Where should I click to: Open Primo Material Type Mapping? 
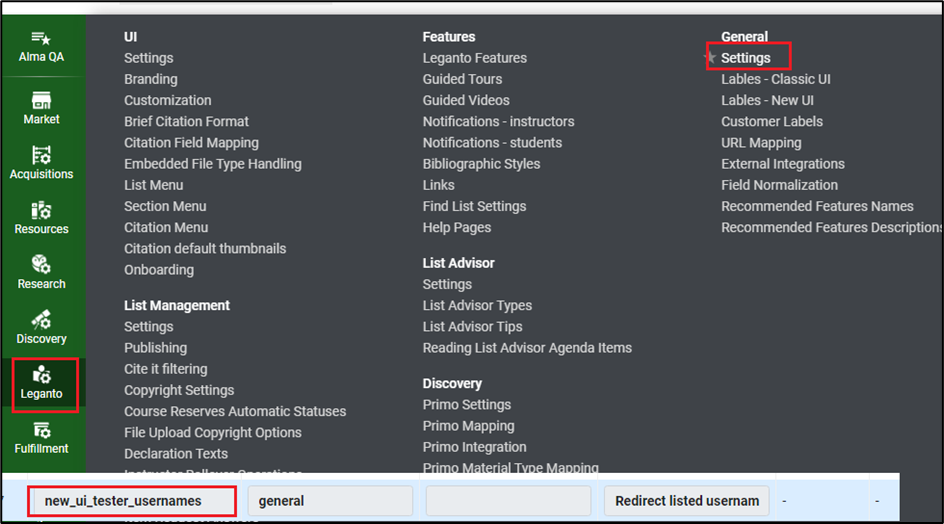point(511,467)
